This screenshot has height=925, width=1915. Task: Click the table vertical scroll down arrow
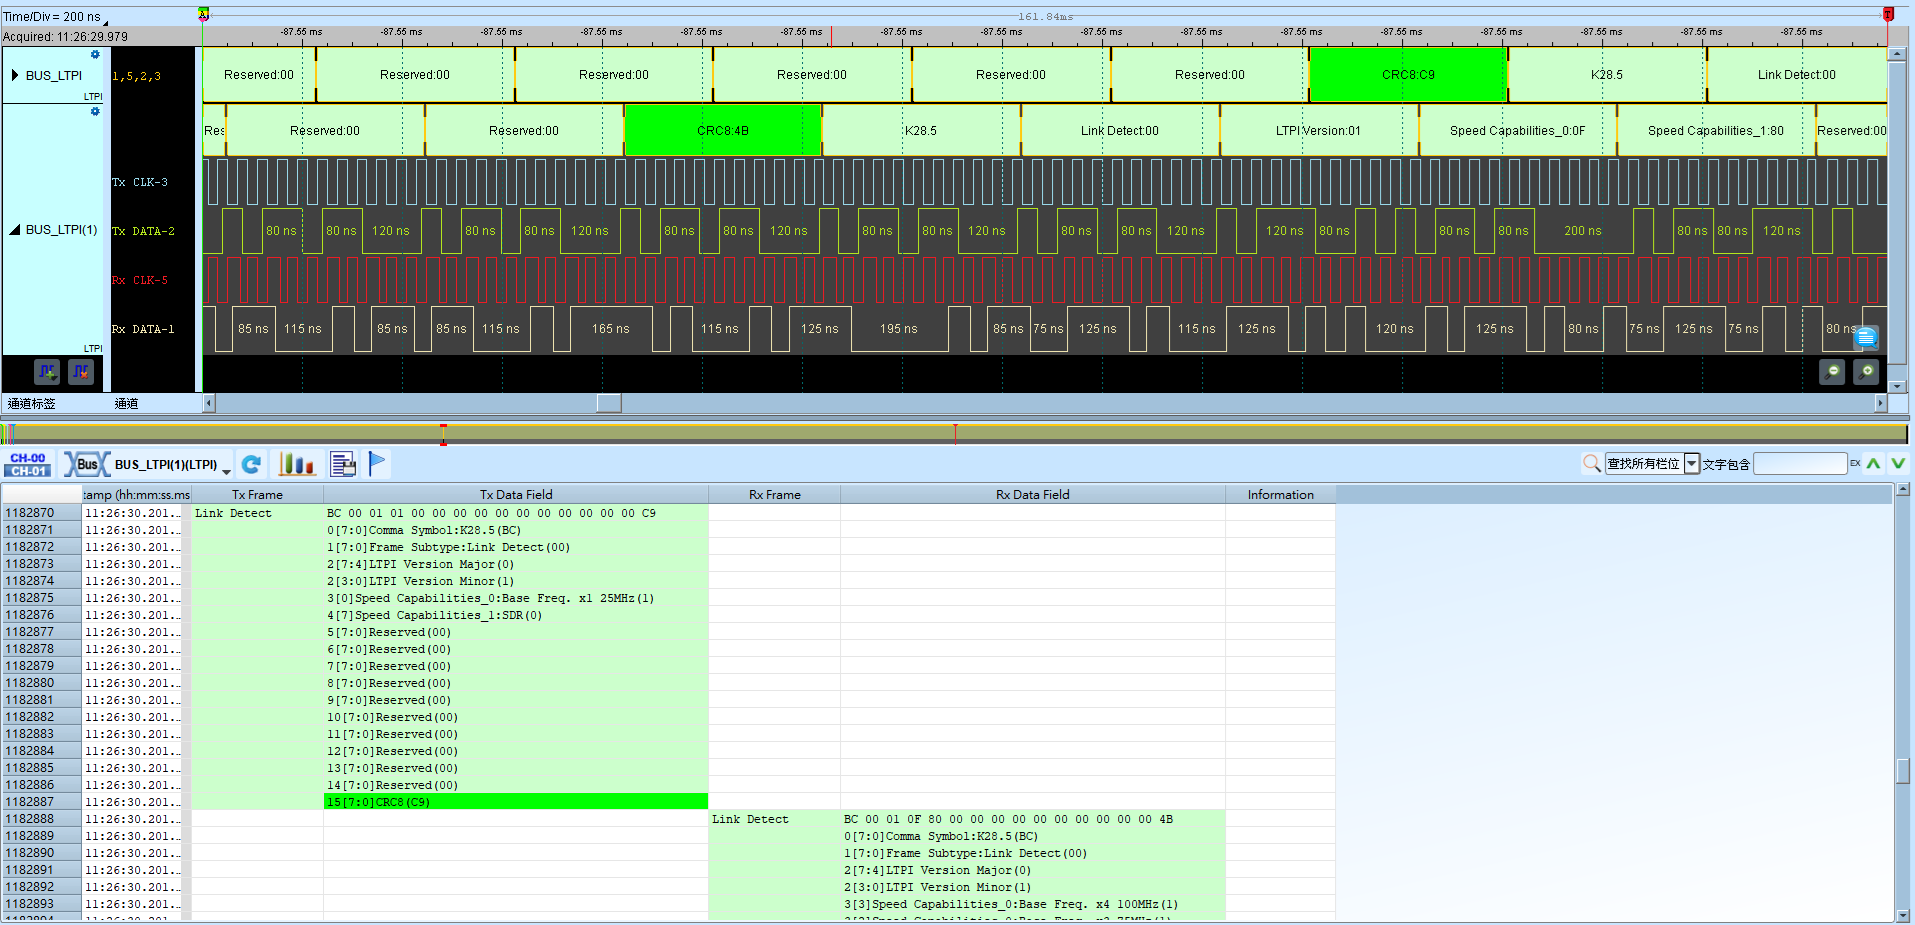(1902, 915)
